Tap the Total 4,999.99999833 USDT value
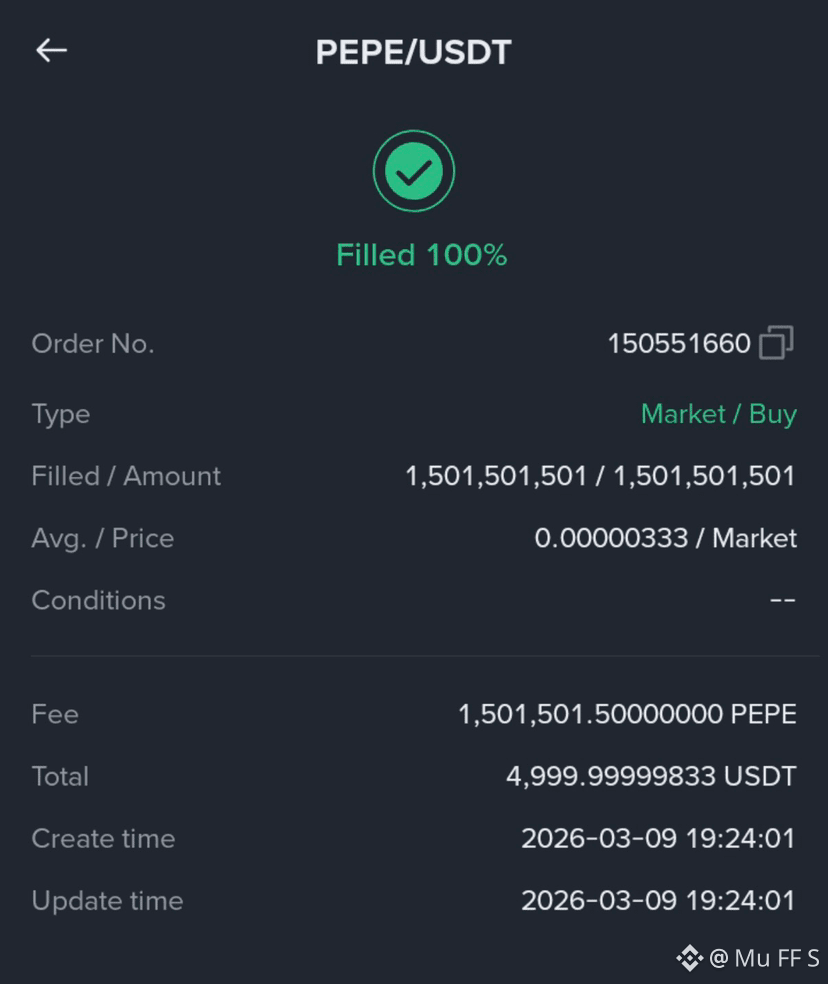 (652, 776)
